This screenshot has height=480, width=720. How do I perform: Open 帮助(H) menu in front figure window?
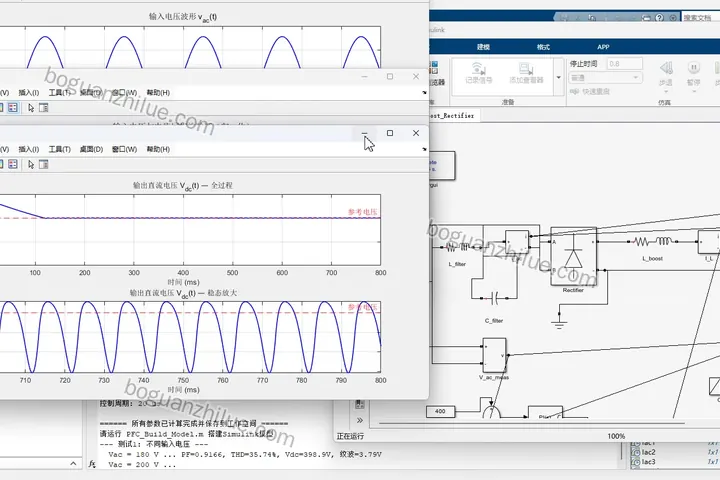pos(158,149)
